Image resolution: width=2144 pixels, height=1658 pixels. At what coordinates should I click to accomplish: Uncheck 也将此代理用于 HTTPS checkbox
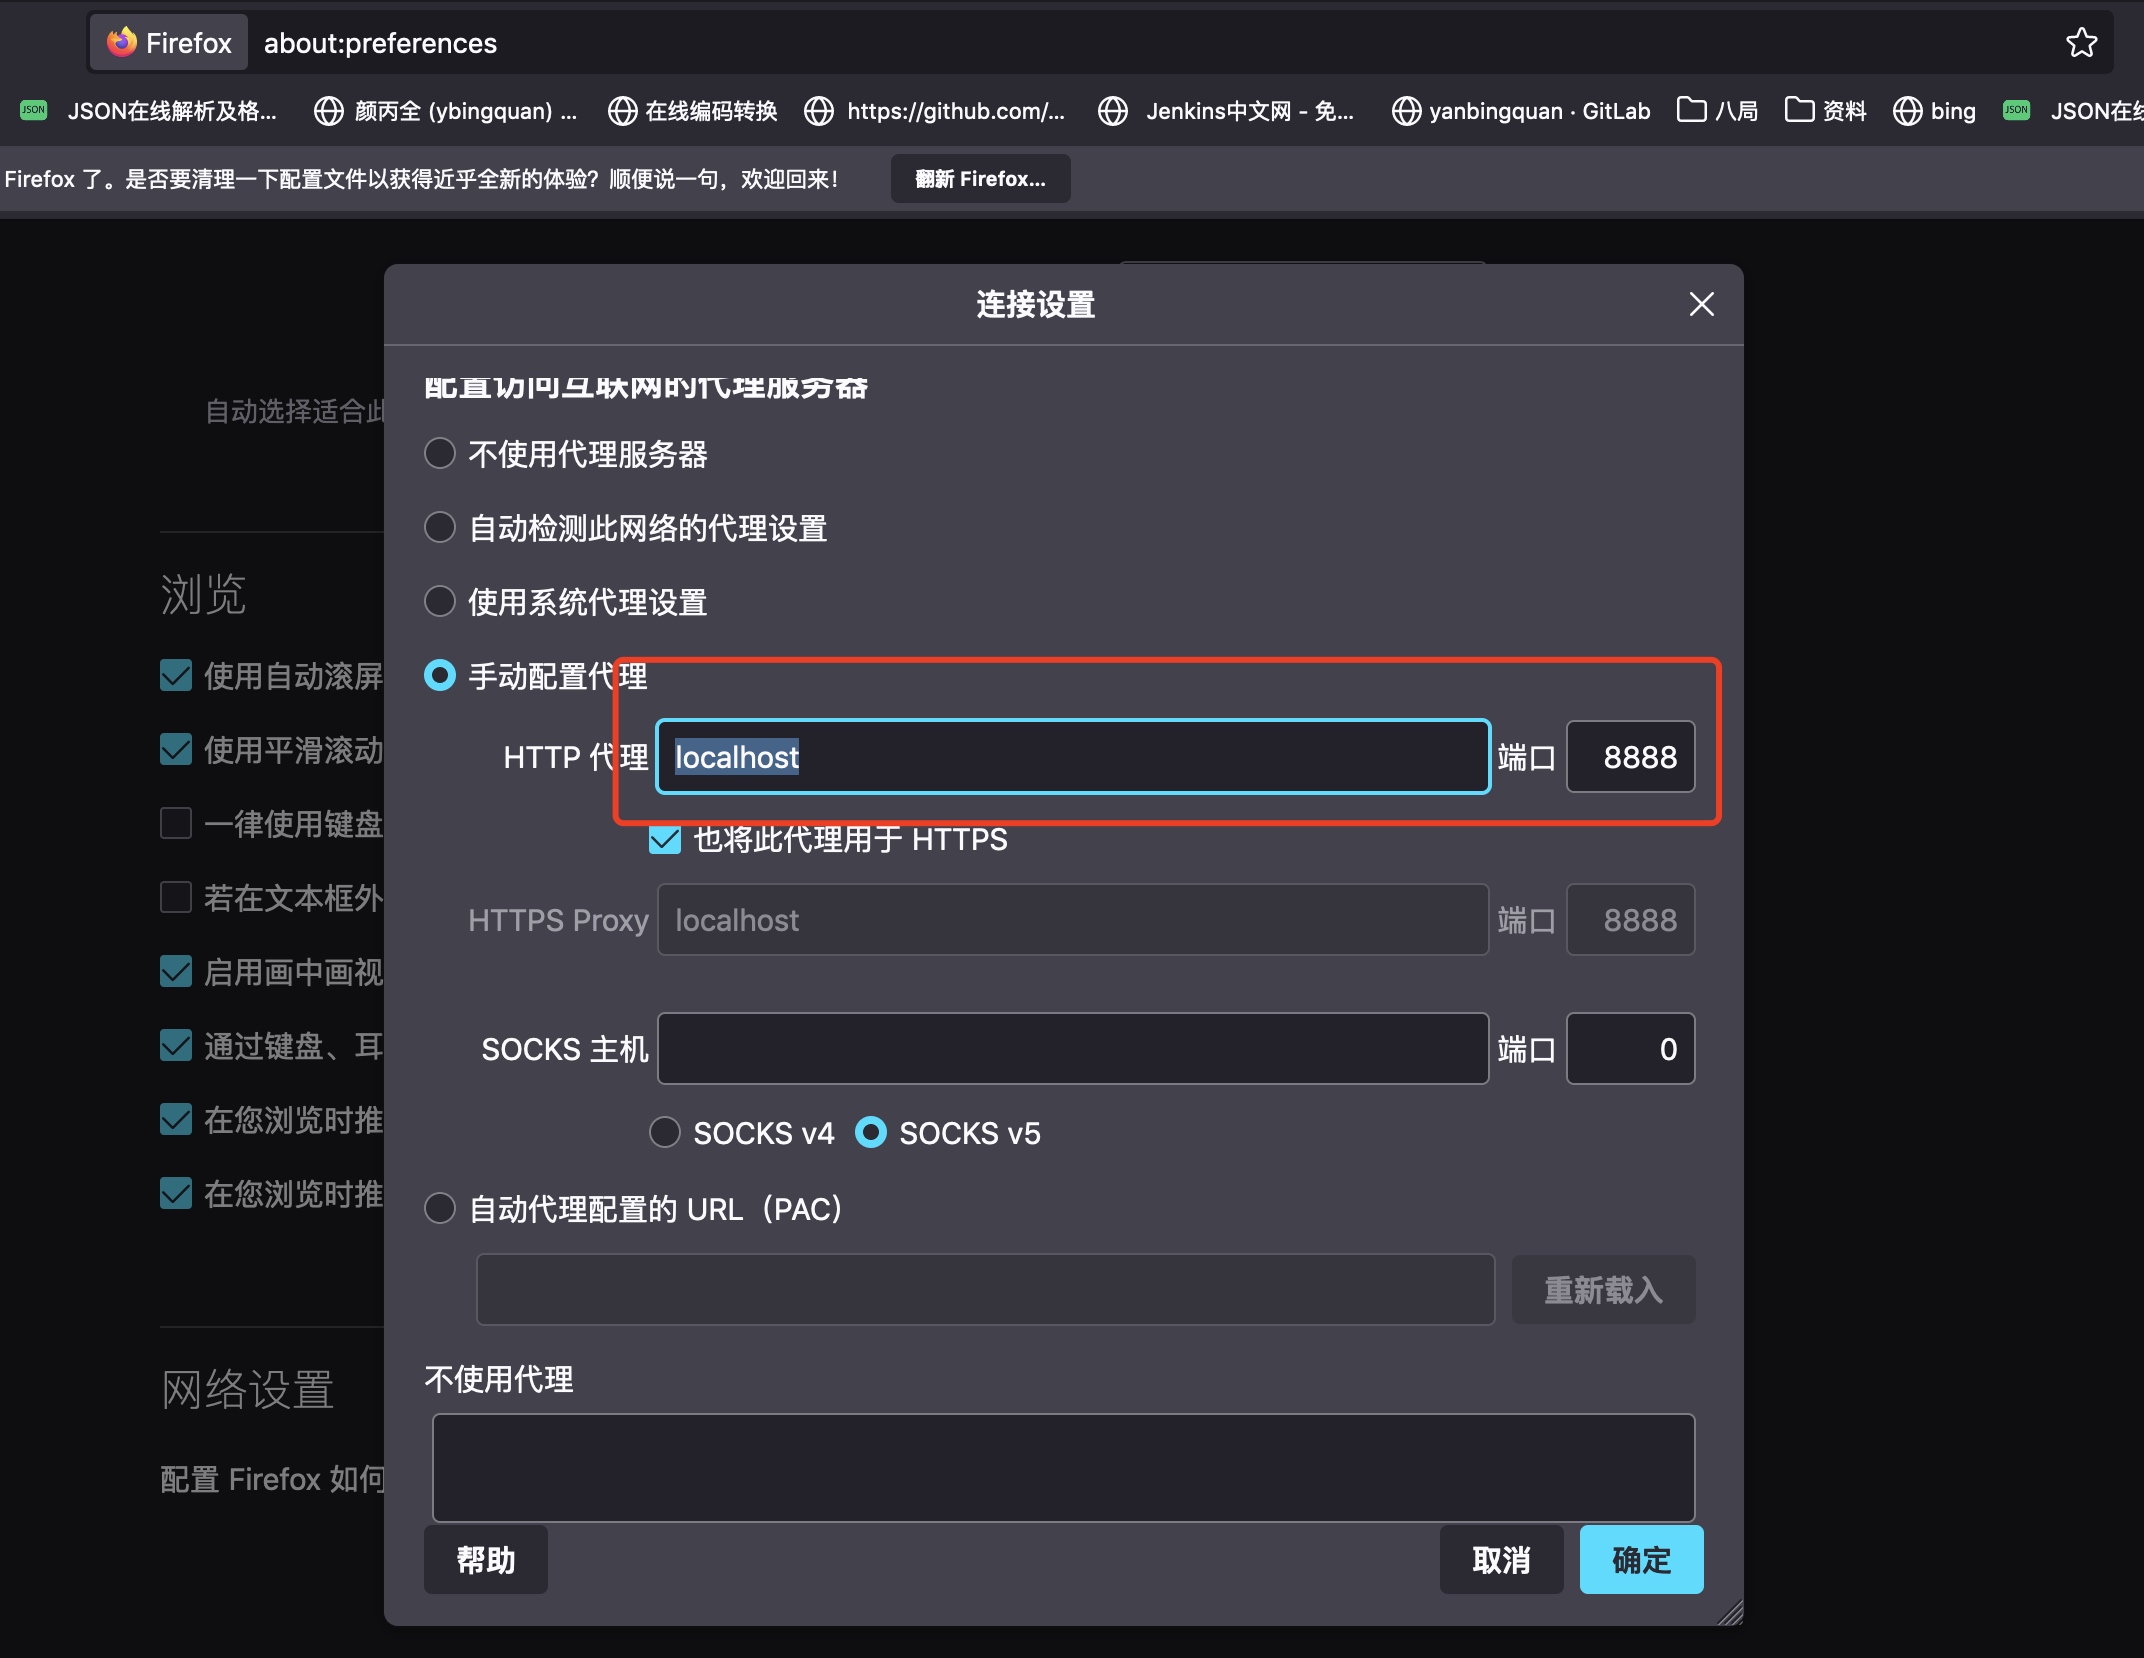point(665,839)
